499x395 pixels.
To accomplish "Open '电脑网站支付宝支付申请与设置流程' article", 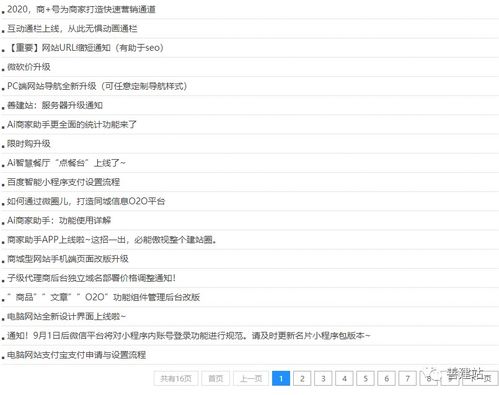I will 76,355.
